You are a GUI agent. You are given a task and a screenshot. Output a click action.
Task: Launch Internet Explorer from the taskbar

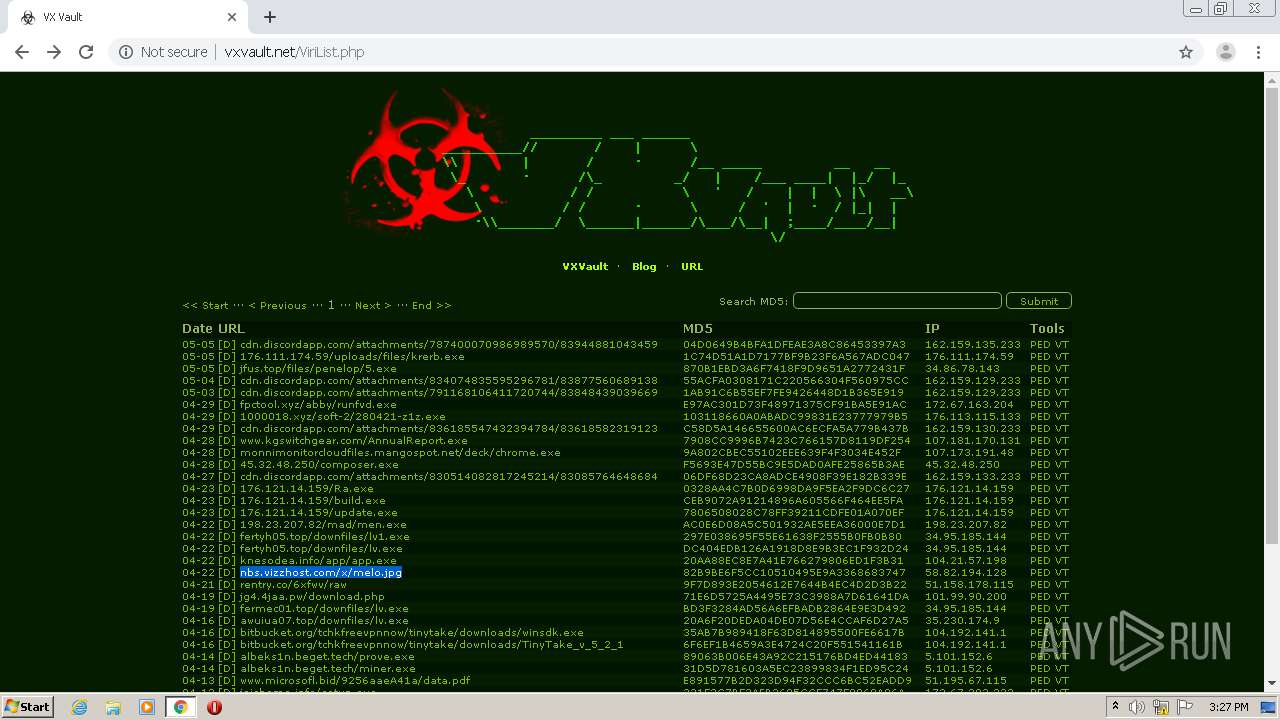pos(79,707)
